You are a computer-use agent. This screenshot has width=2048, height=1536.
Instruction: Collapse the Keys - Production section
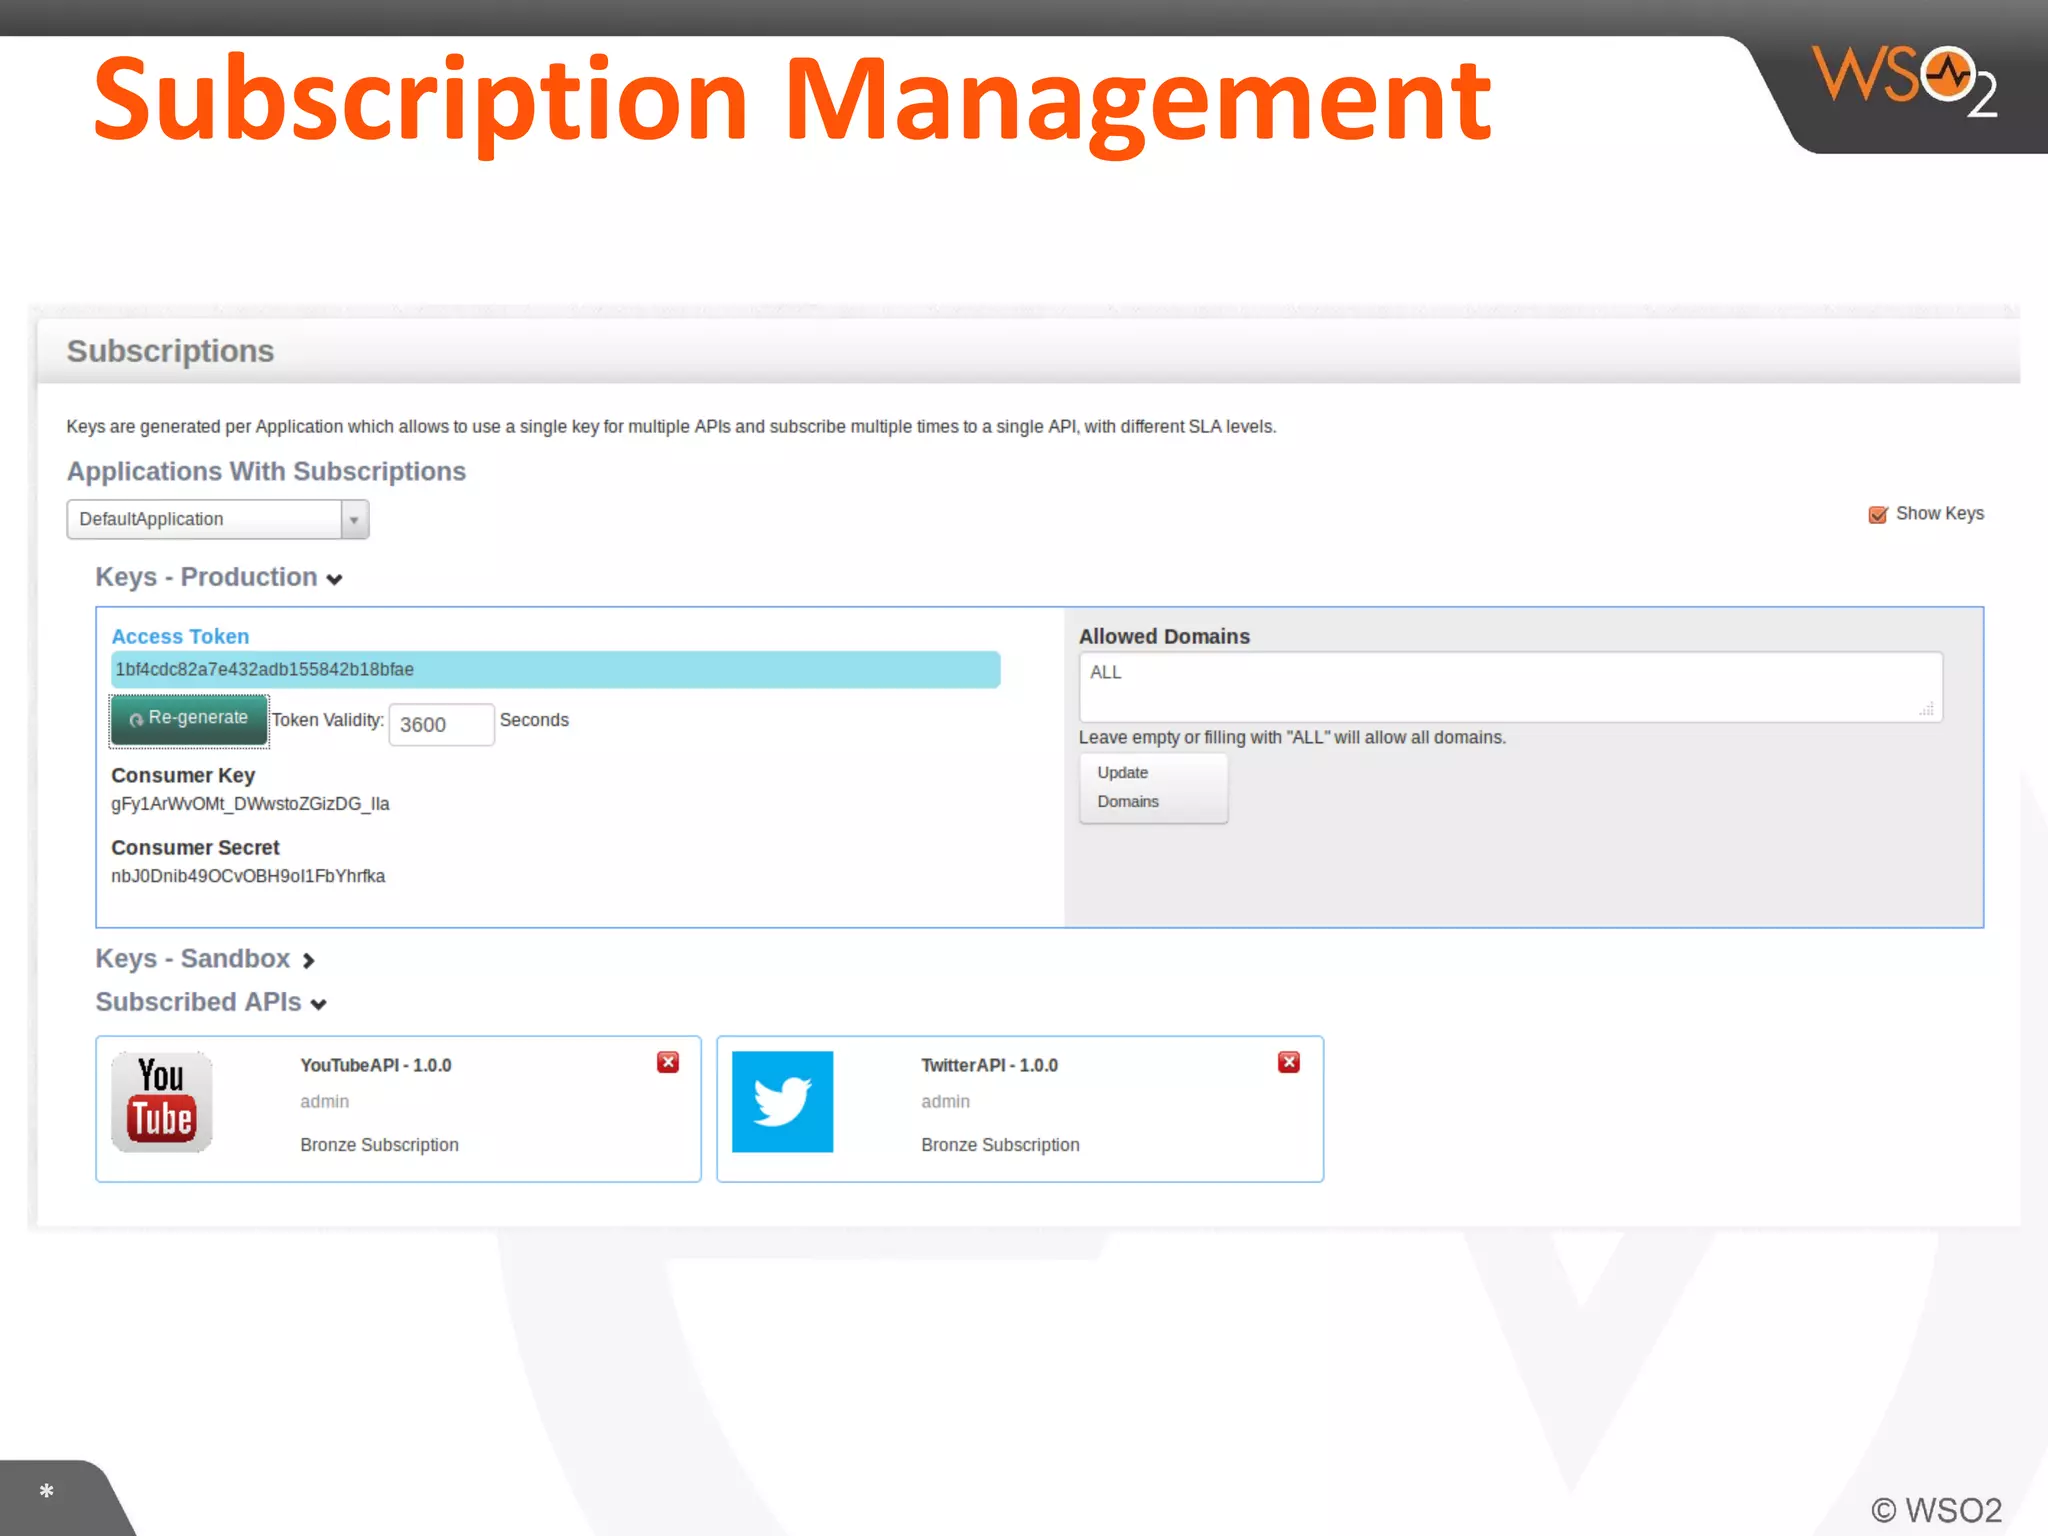334,579
